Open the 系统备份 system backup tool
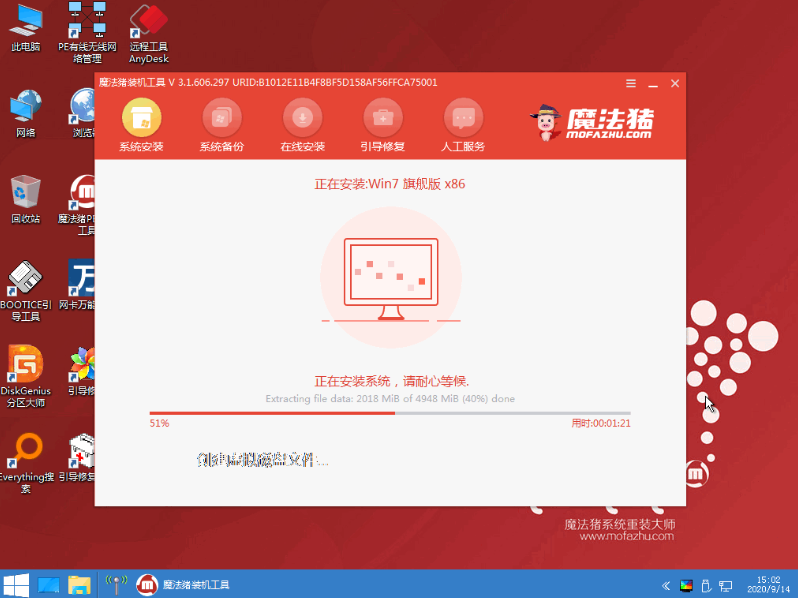Screen dimensions: 798x598 pos(222,125)
